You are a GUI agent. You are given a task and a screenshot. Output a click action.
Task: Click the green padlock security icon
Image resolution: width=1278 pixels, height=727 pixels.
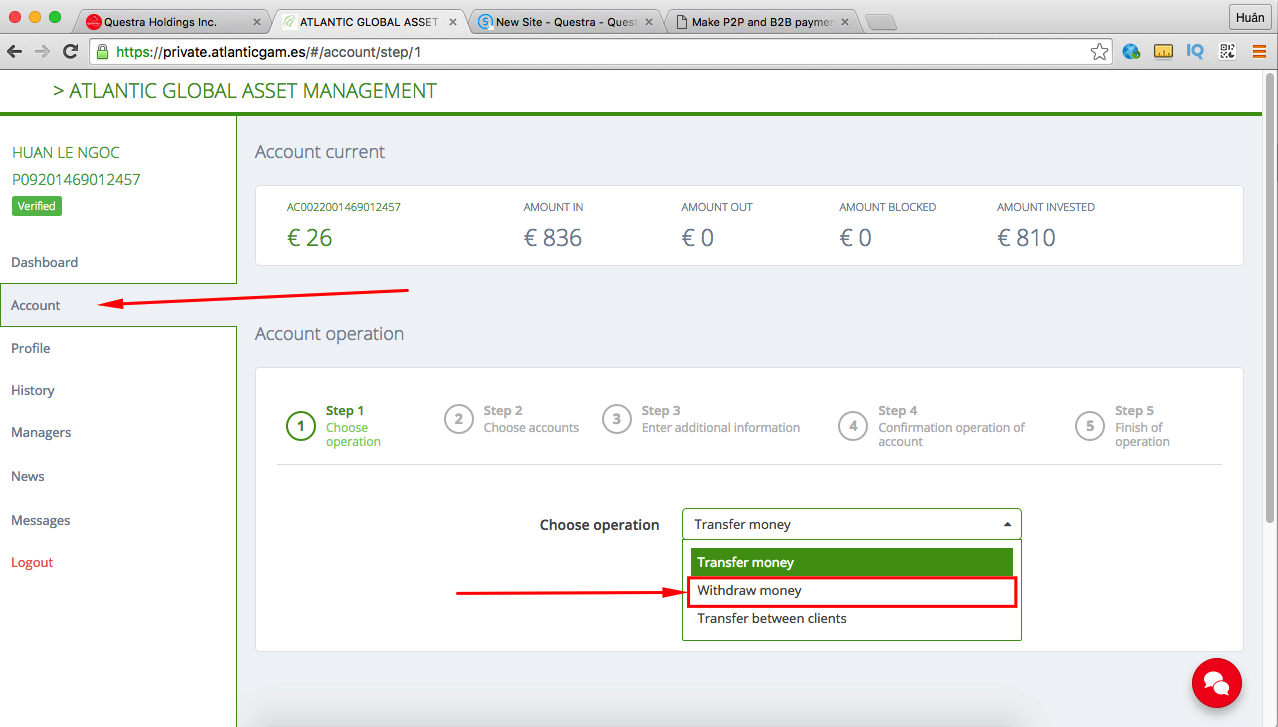click(x=102, y=52)
